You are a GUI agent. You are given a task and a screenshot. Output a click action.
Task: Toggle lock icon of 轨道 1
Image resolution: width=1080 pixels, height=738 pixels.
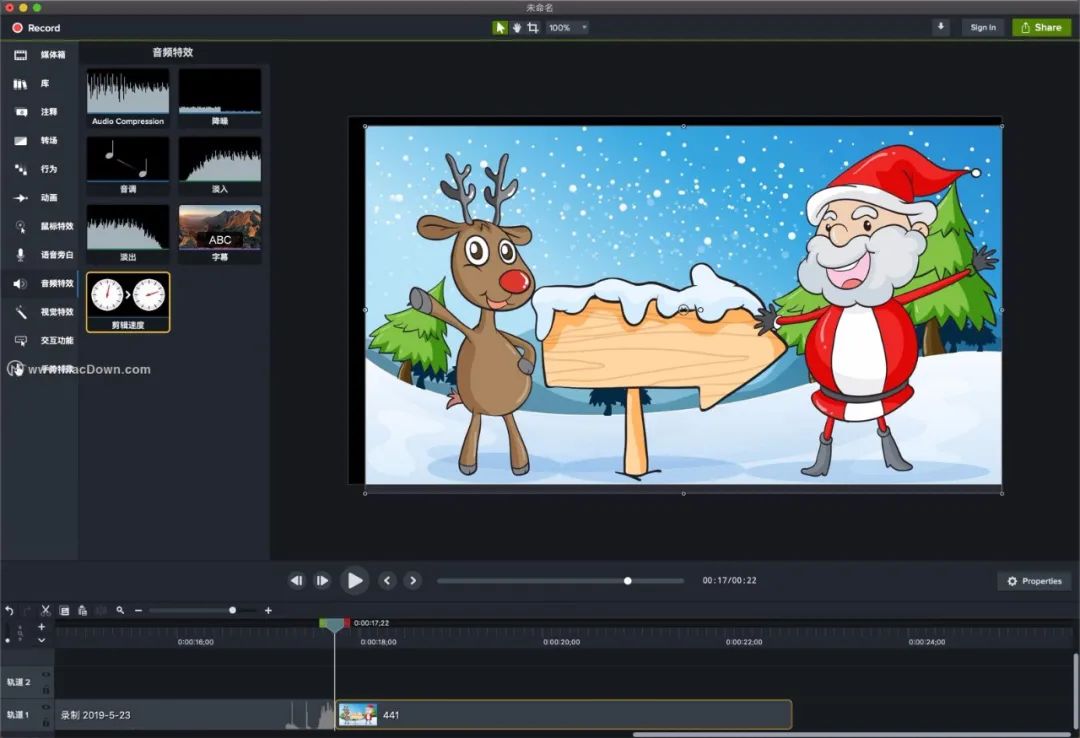(x=46, y=723)
